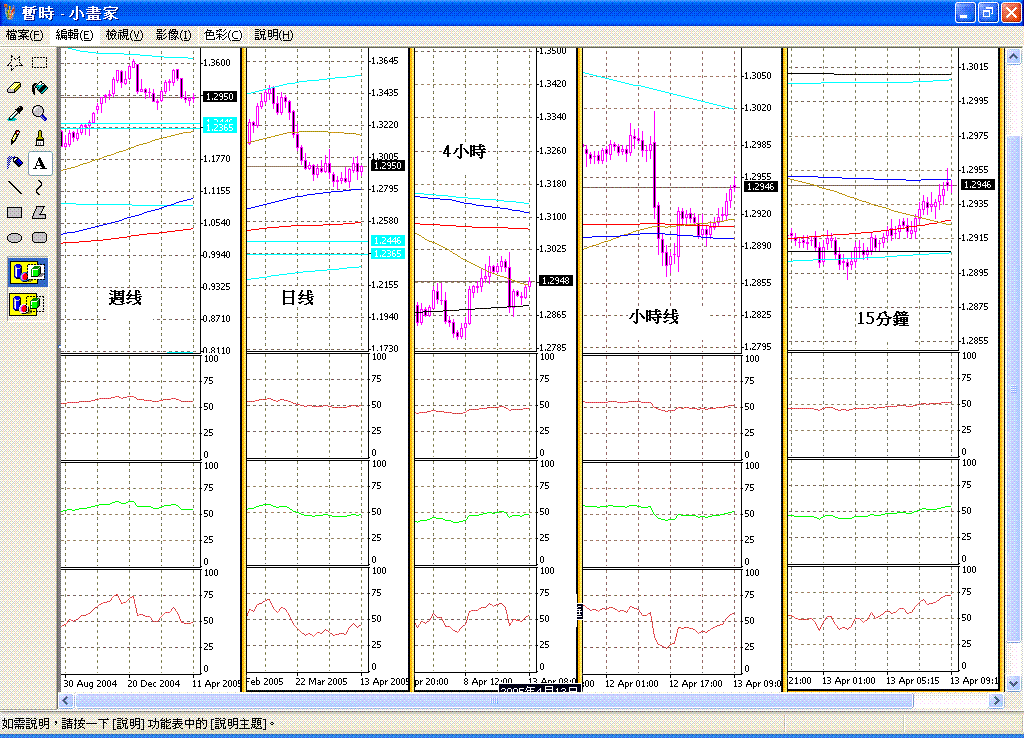
Task: Open the 檢視(V) menu
Action: click(124, 35)
